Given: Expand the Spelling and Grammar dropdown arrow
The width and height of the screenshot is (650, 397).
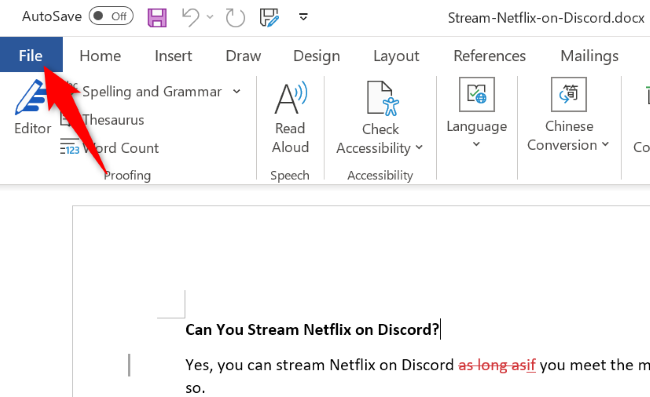Looking at the screenshot, I should tap(237, 91).
